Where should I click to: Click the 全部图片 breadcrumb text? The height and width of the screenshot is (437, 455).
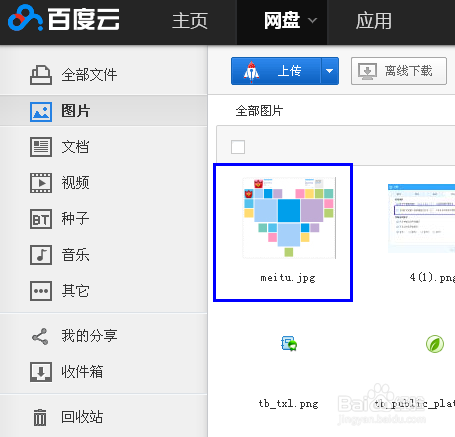259,111
